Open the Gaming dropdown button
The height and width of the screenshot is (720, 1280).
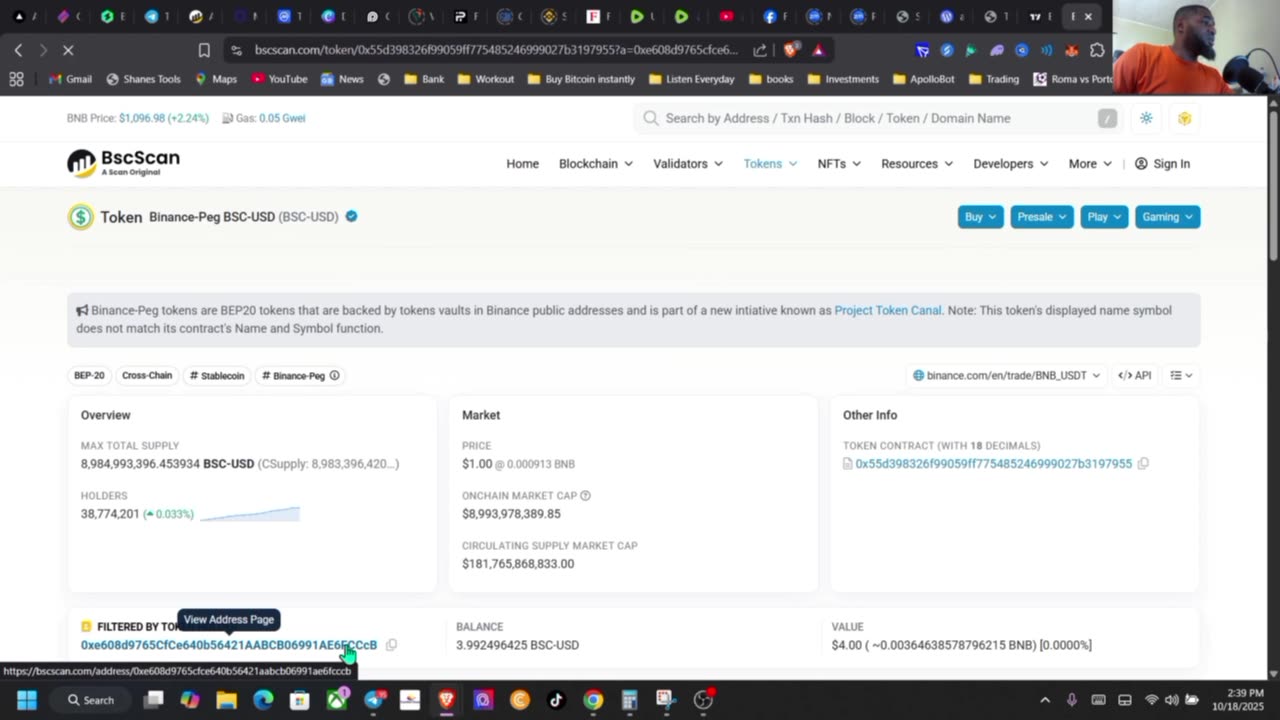tap(1167, 217)
